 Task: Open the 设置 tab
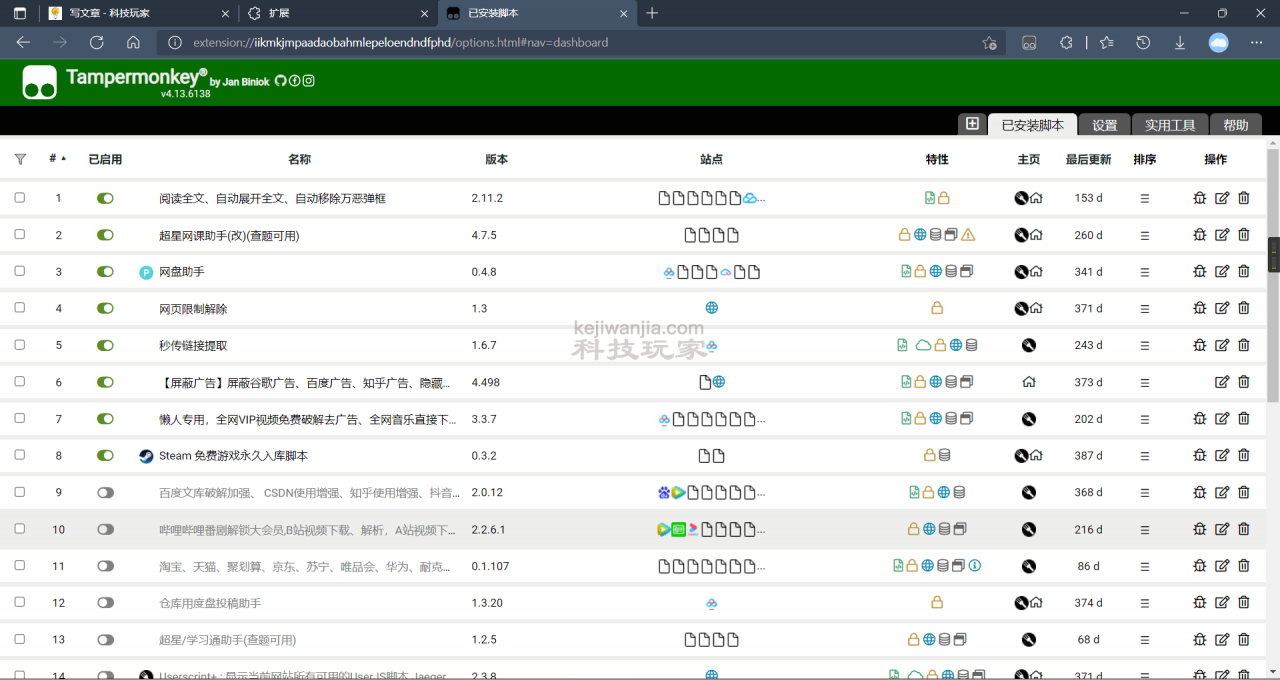pos(1104,125)
